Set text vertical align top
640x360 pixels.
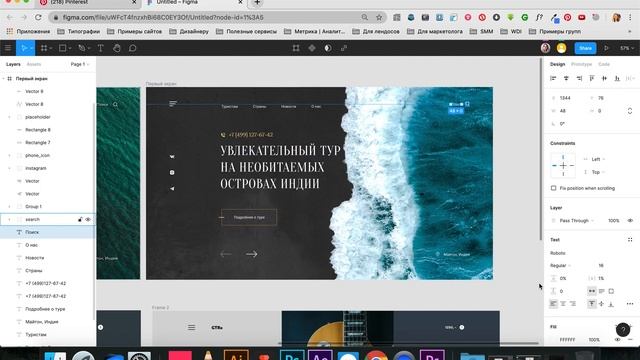[592, 304]
